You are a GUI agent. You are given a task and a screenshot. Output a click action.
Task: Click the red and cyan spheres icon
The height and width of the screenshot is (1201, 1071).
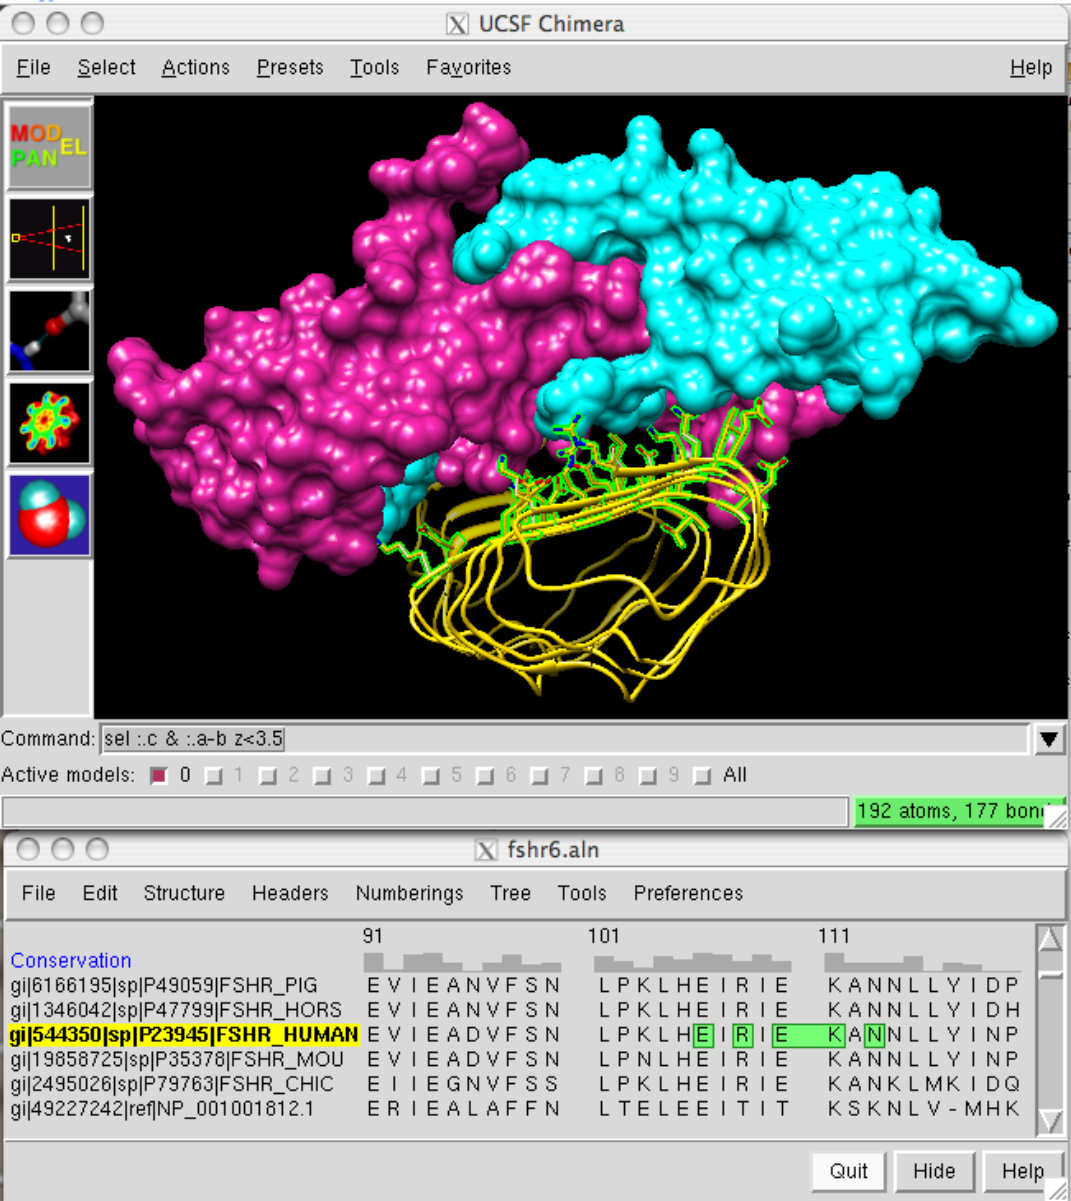coord(49,515)
